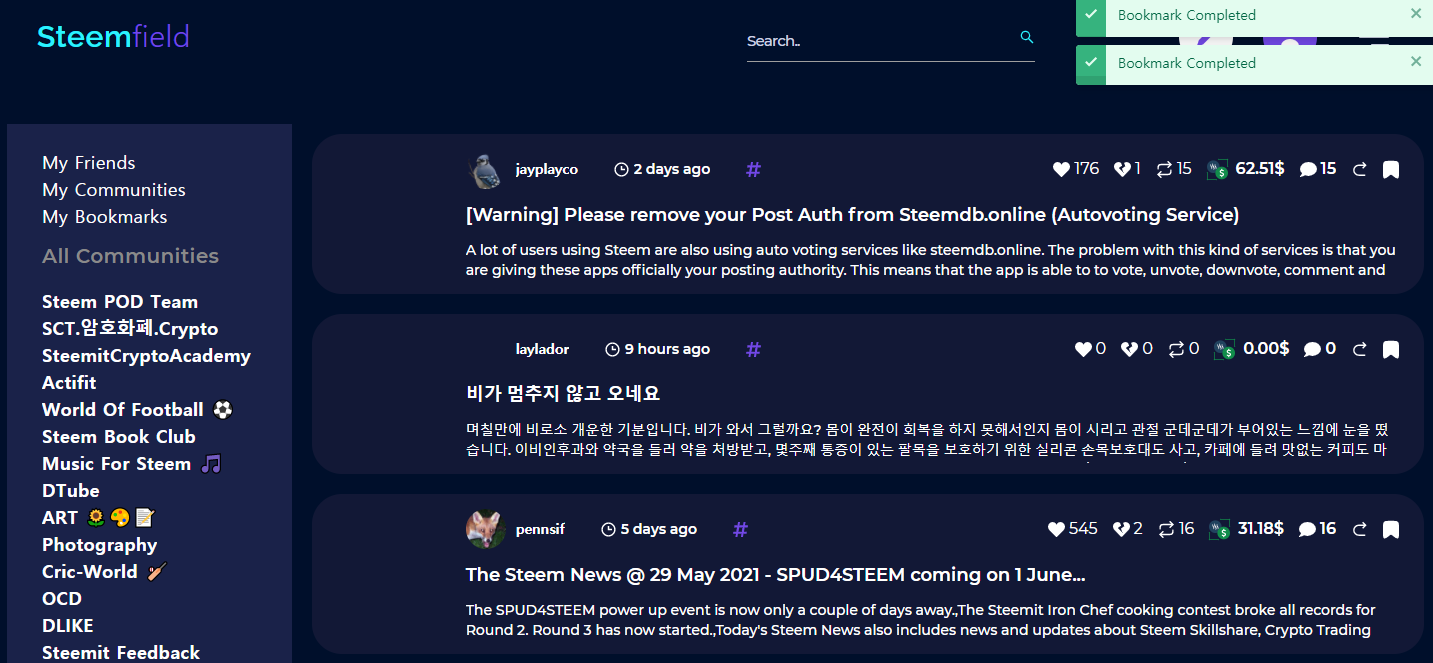Click 62.51$ payout value

click(x=1260, y=169)
